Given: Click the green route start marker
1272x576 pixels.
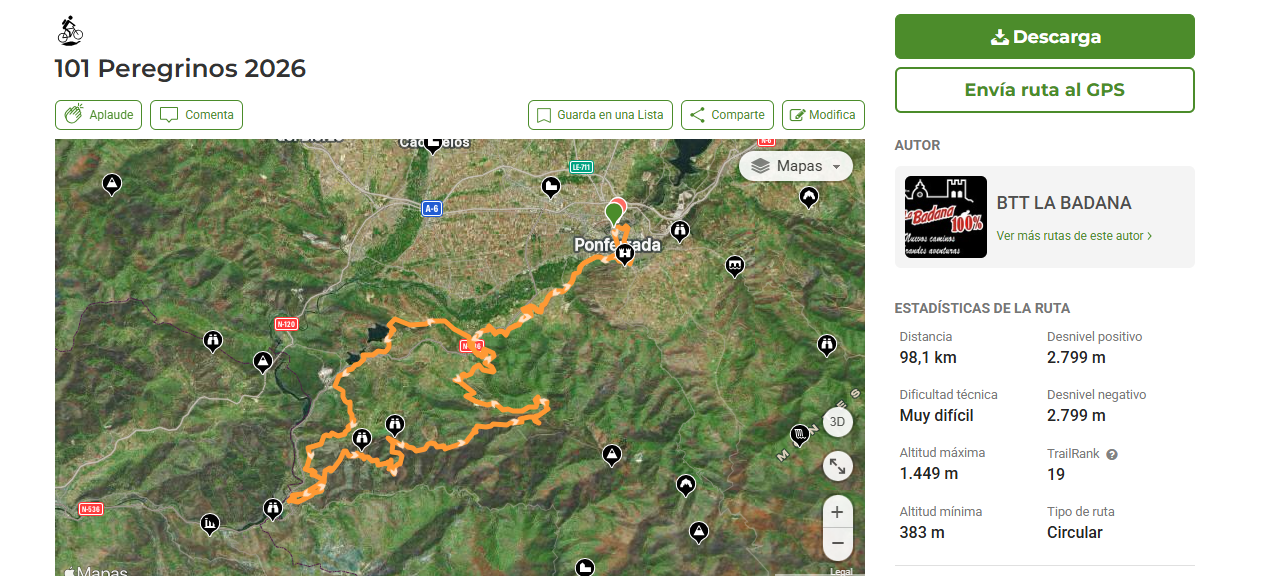Looking at the screenshot, I should 612,213.
